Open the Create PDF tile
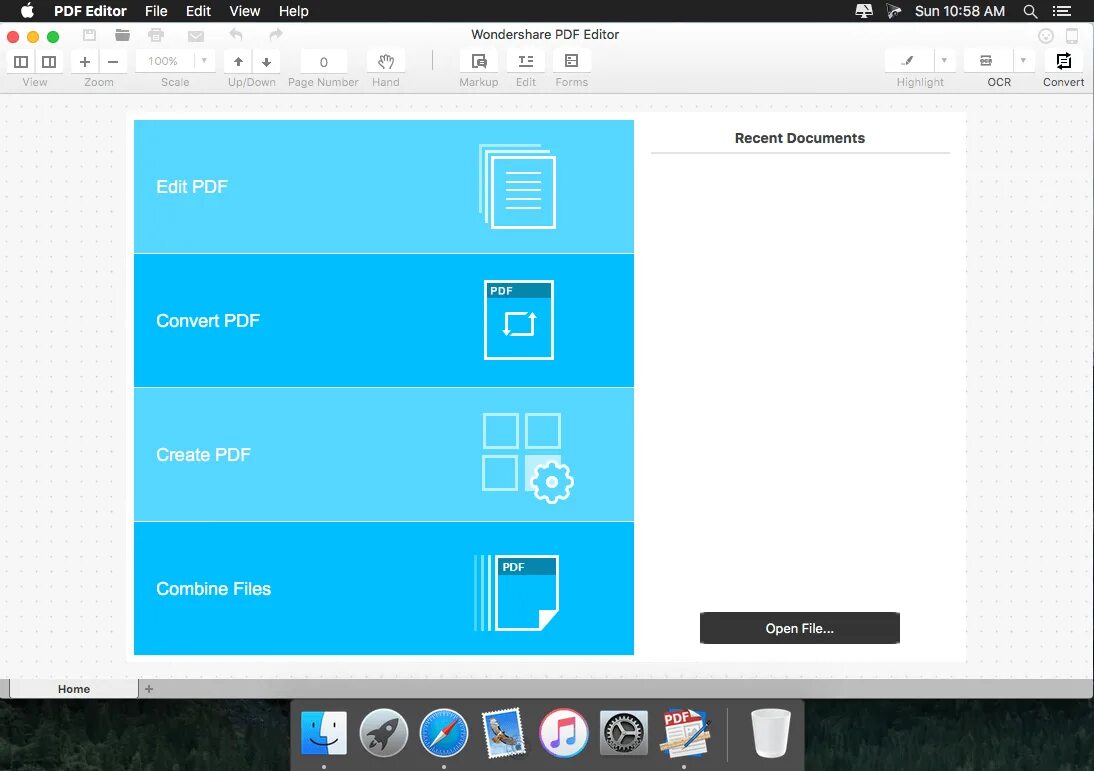 [384, 454]
